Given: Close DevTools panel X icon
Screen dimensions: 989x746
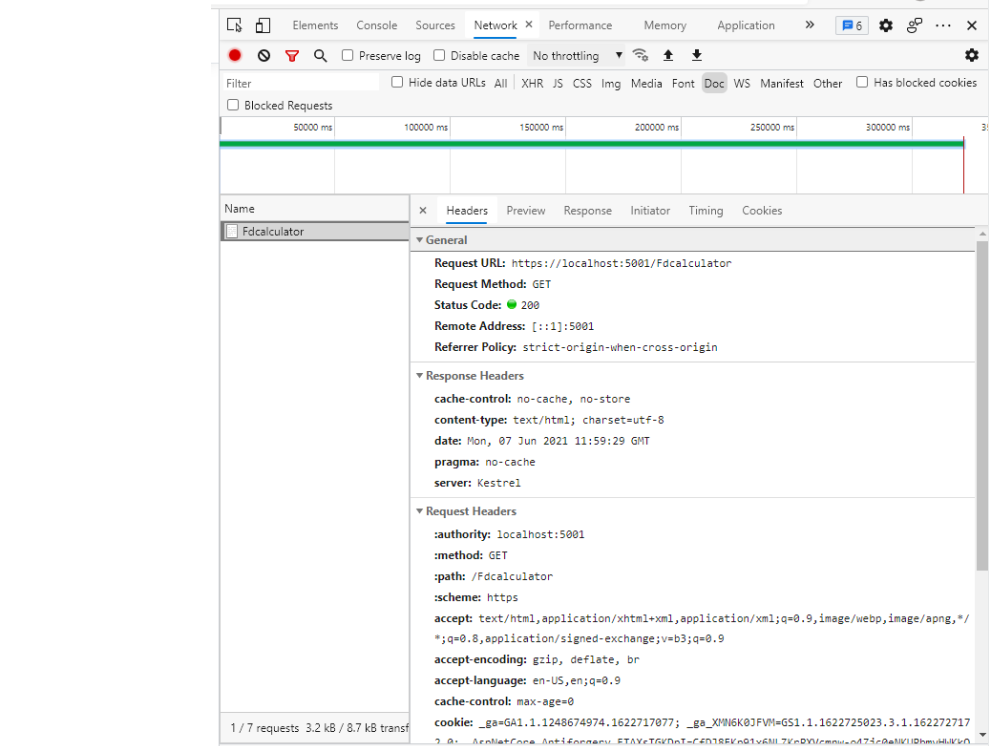Looking at the screenshot, I should (971, 25).
